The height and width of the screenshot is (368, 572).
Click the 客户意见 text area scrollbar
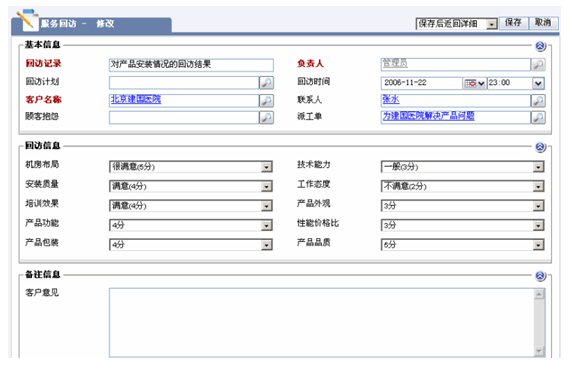539,323
